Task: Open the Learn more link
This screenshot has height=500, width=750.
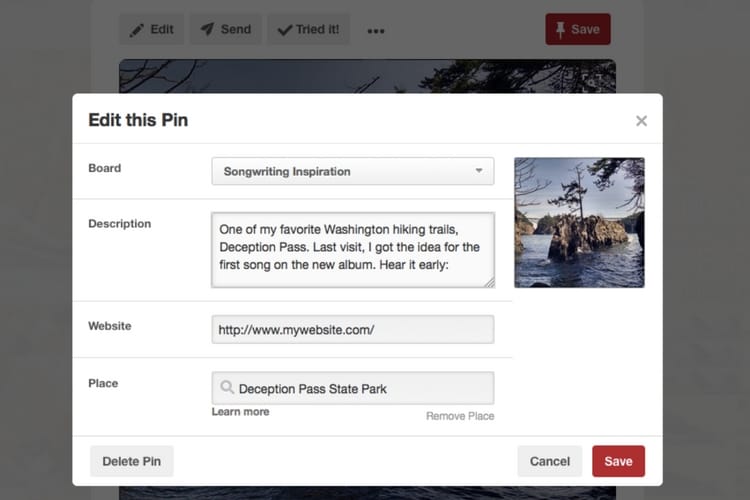Action: (240, 412)
